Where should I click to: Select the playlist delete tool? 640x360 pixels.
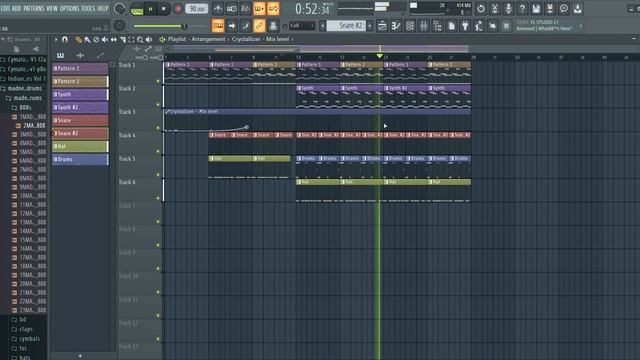[x=96, y=40]
